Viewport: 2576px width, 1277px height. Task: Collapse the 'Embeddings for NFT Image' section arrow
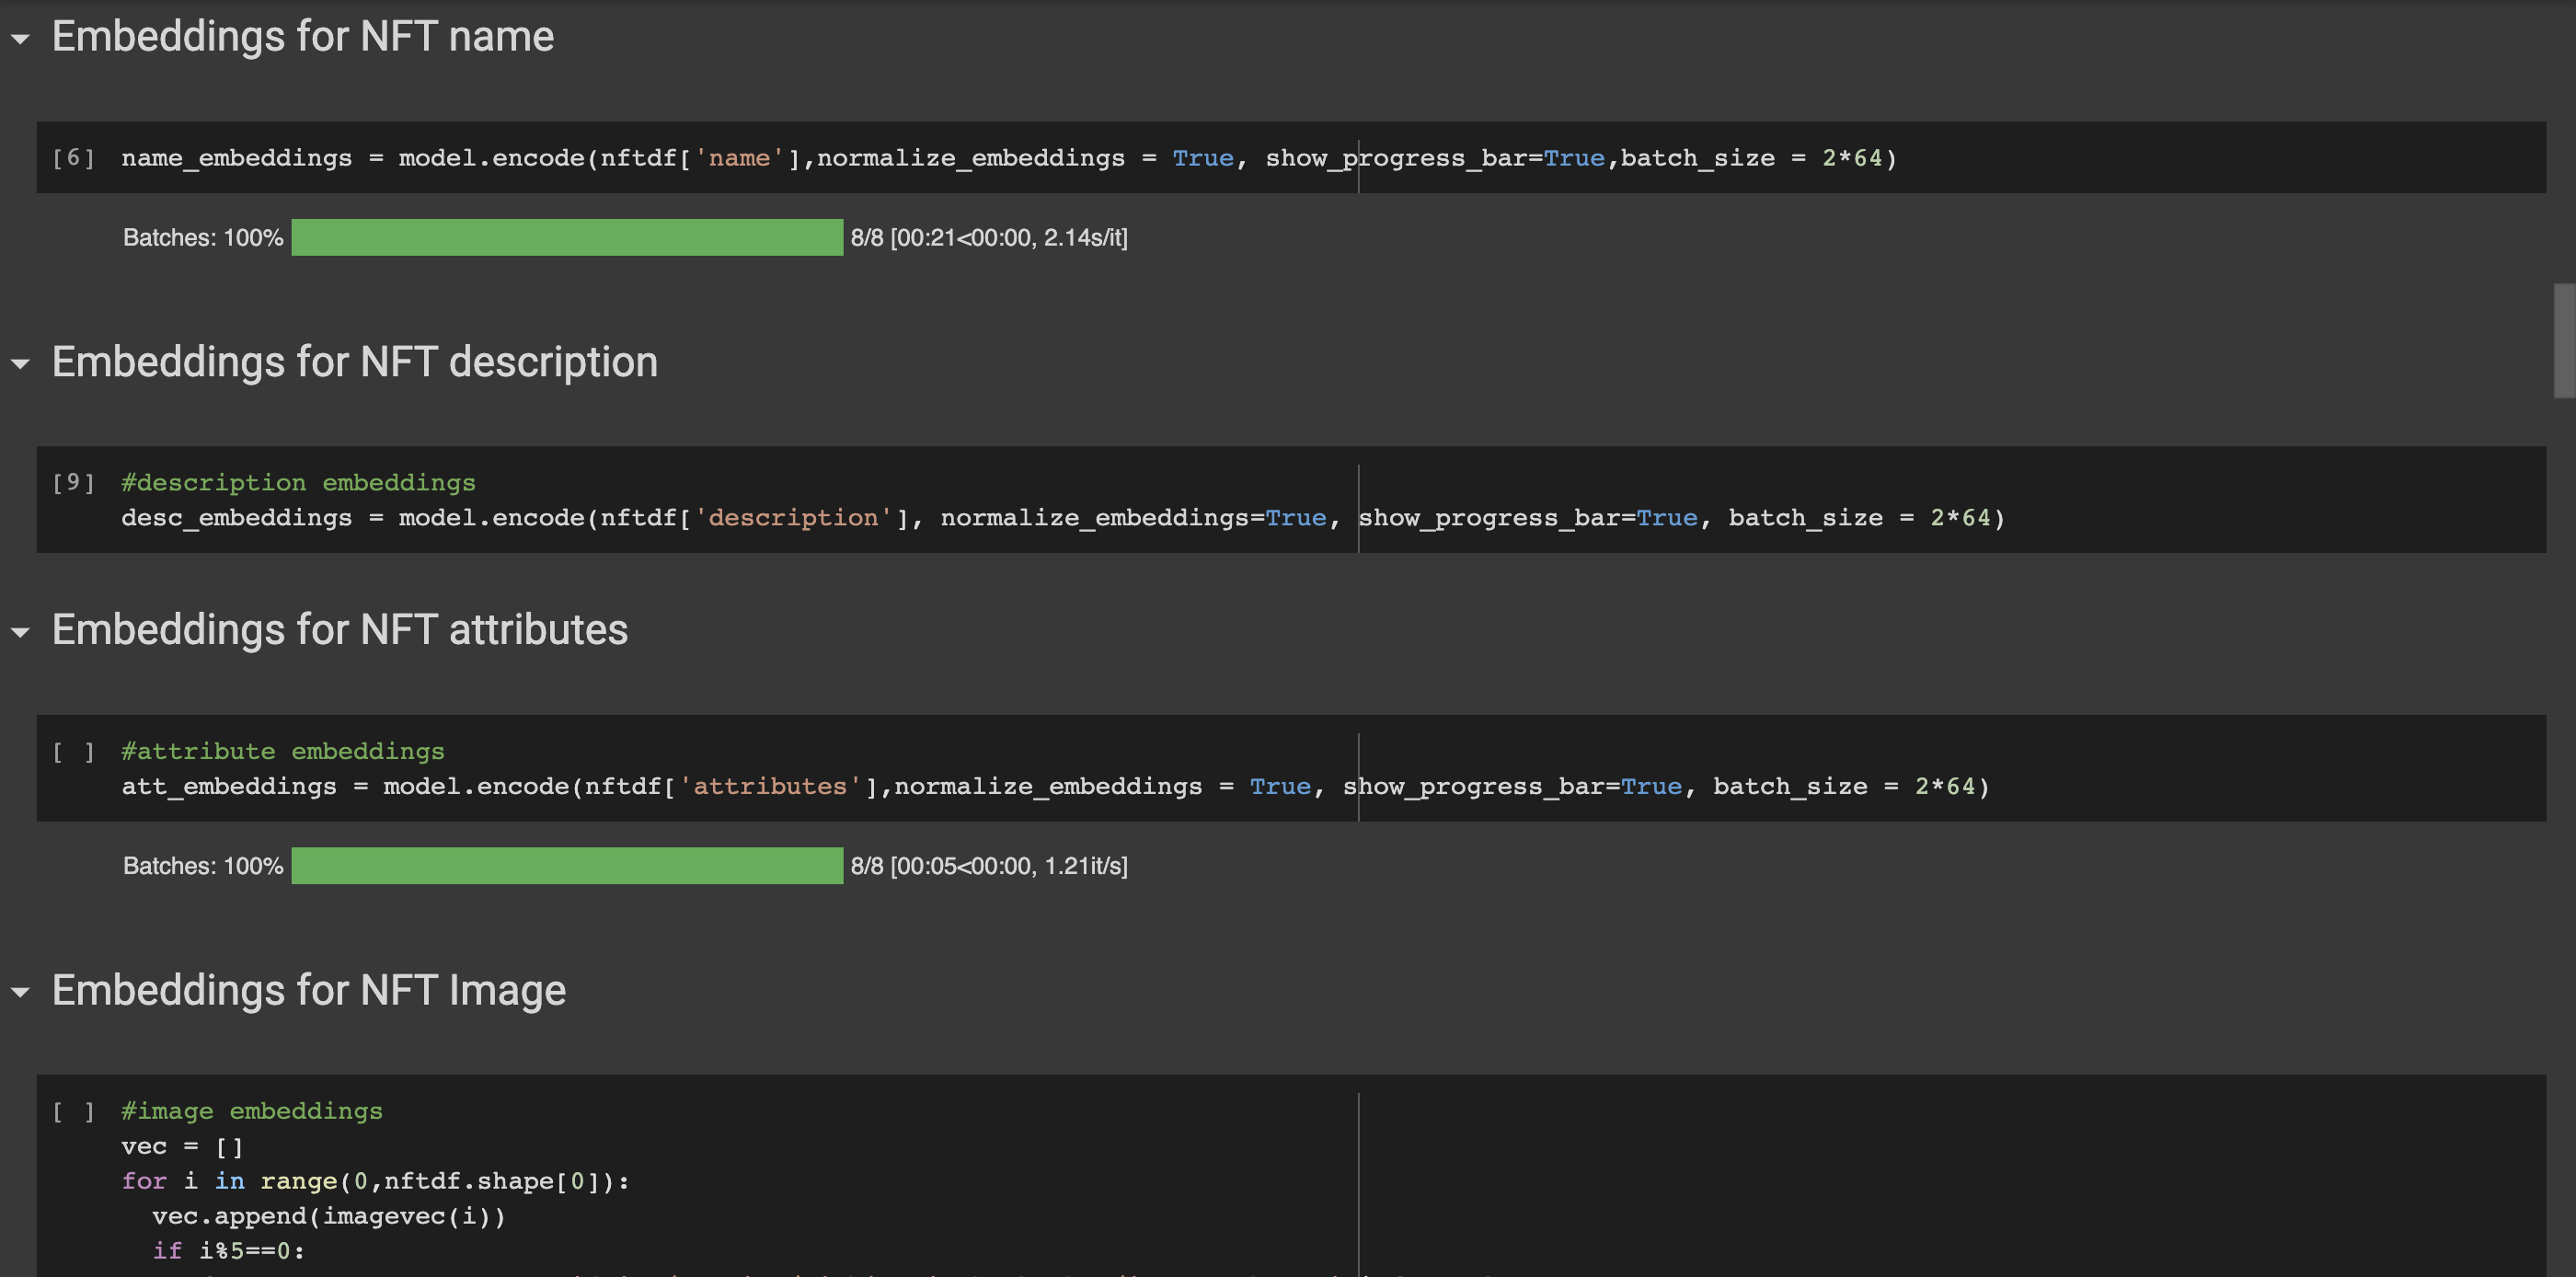[x=20, y=992]
